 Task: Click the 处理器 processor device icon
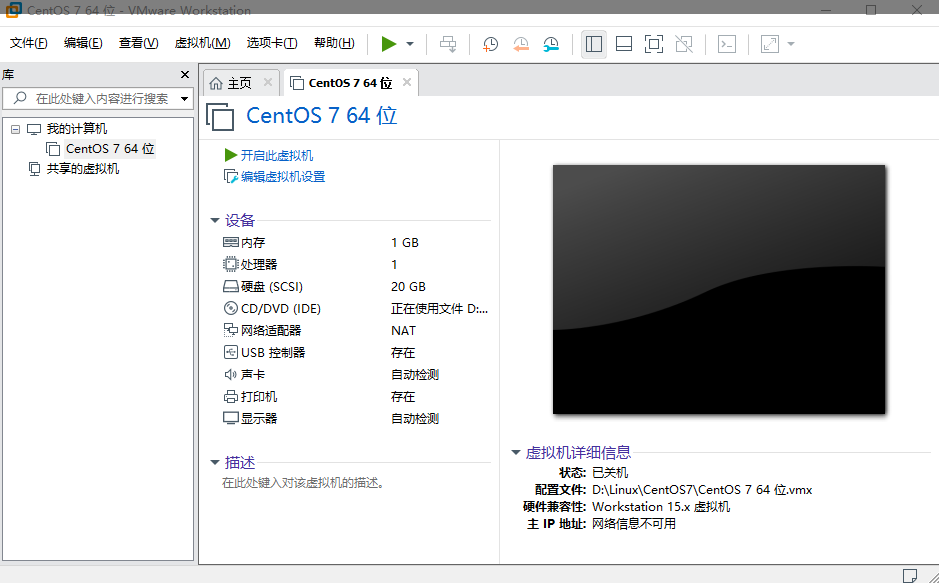[231, 264]
